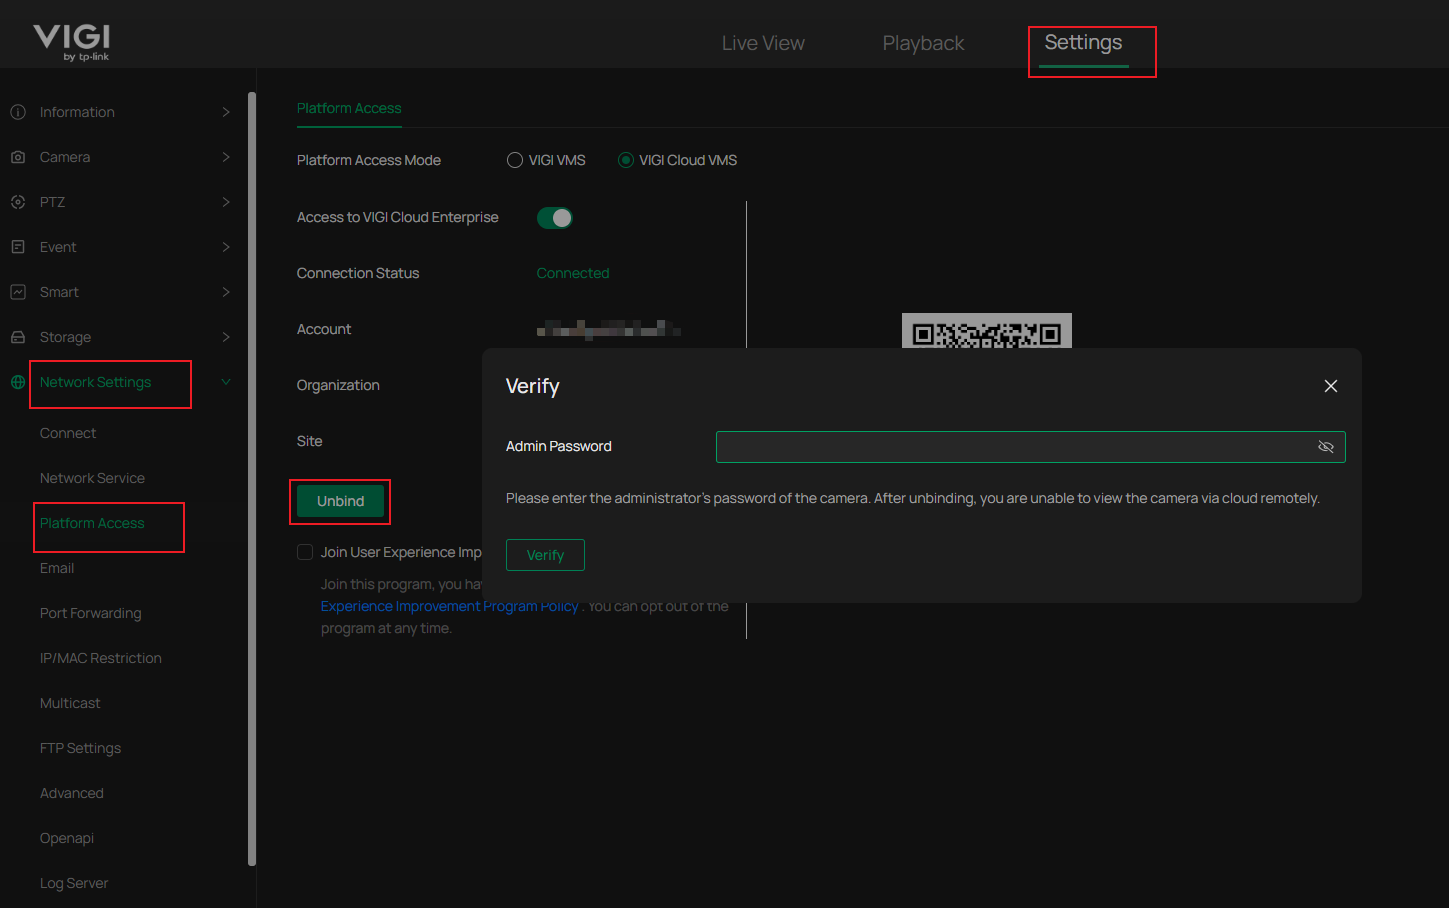Viewport: 1449px width, 908px height.
Task: Click the PTZ target icon
Action: [x=18, y=202]
